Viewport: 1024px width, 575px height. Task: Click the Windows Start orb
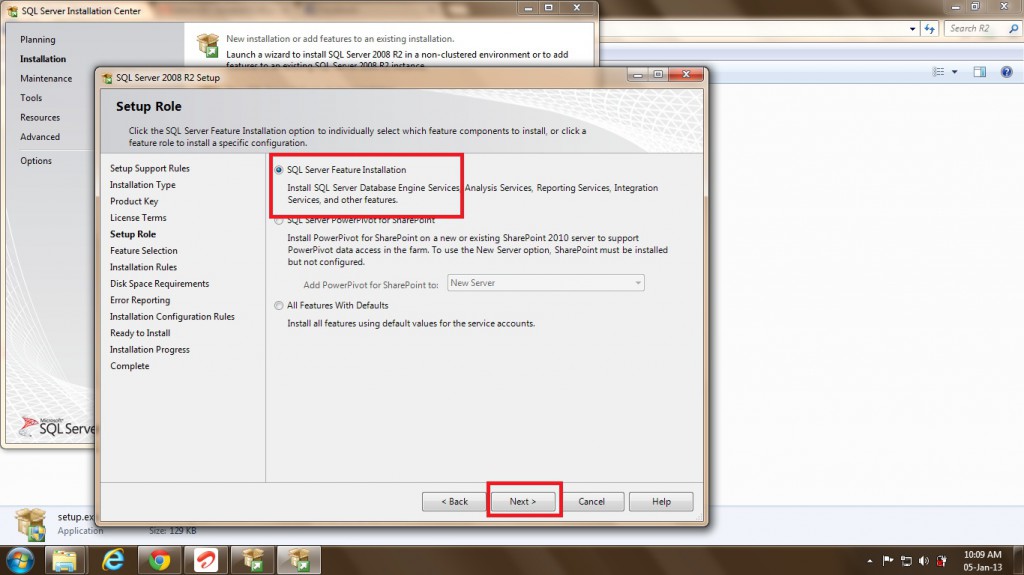point(19,558)
